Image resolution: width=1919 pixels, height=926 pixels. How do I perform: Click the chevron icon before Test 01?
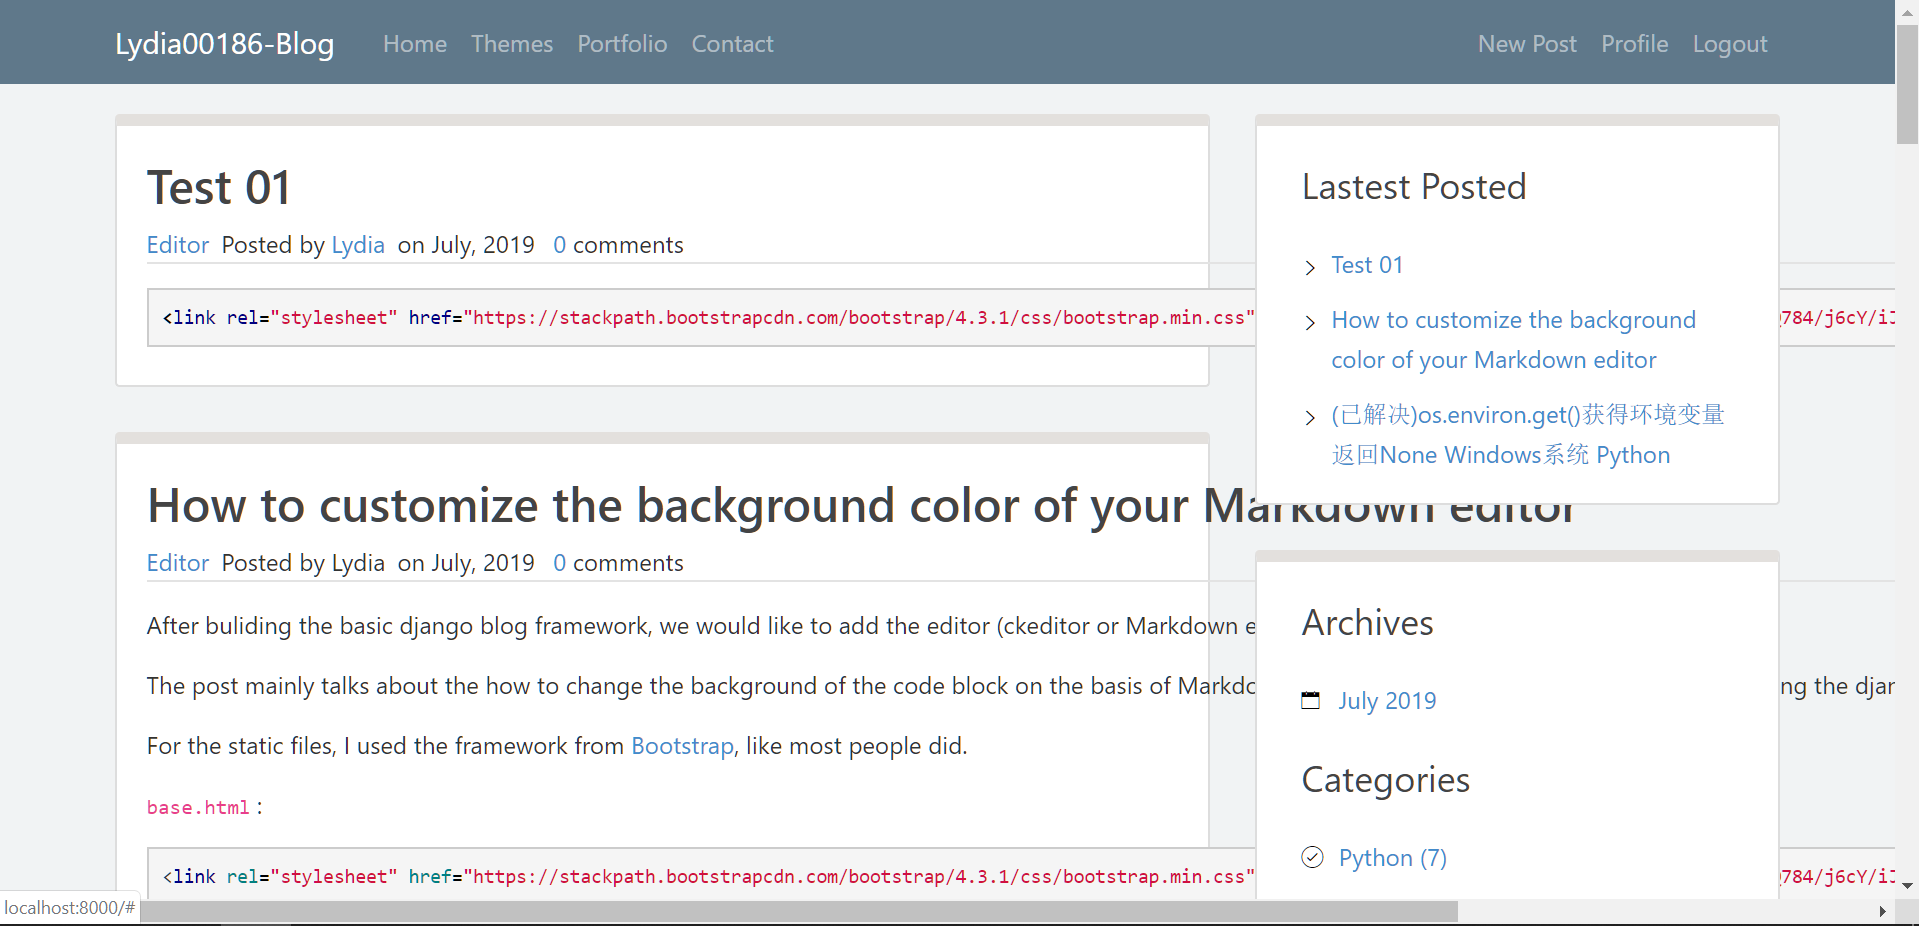point(1310,267)
